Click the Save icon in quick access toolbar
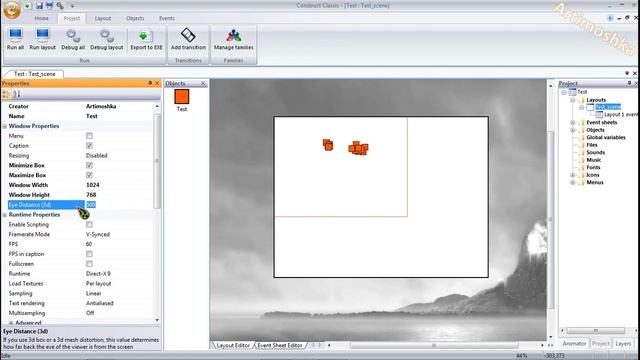 (x=39, y=6)
